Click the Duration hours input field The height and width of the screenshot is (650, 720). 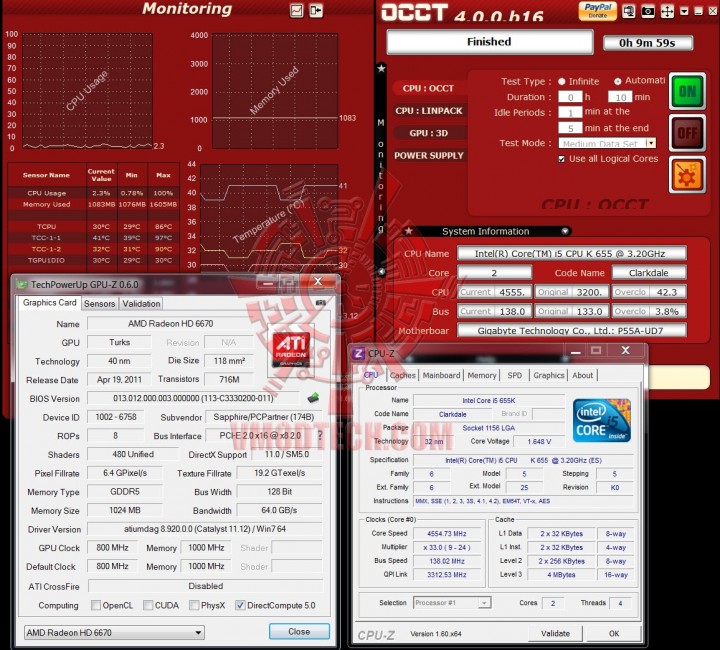[x=570, y=97]
